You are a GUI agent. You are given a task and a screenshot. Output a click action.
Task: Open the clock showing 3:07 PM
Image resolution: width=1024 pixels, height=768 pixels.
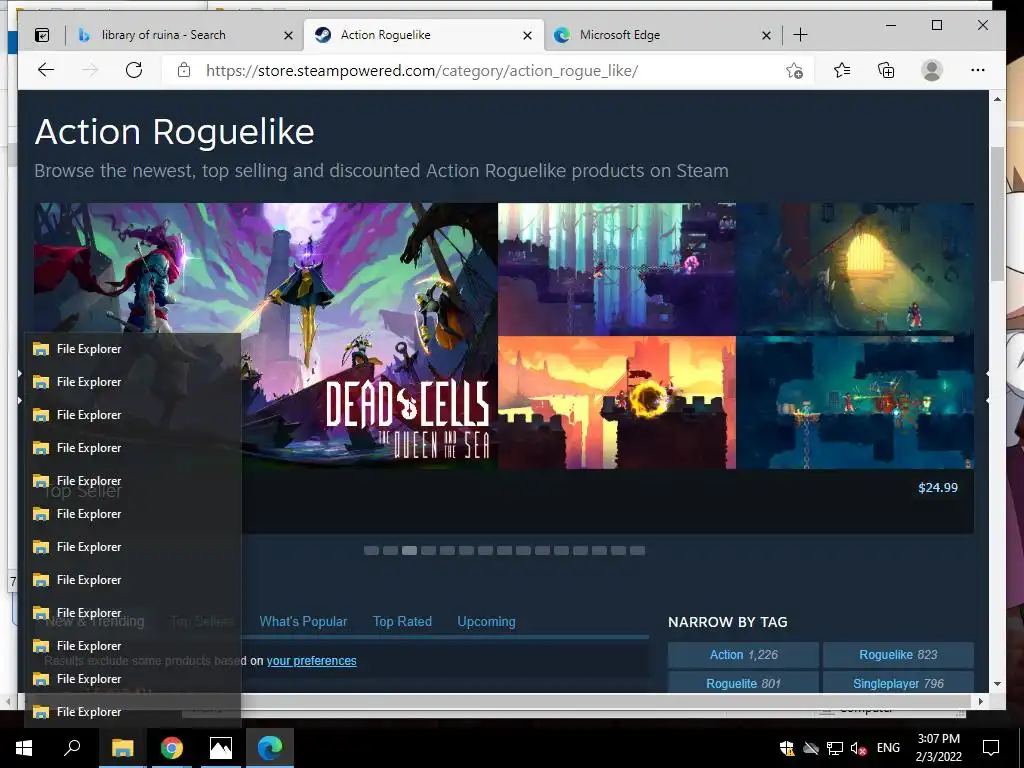[x=938, y=748]
